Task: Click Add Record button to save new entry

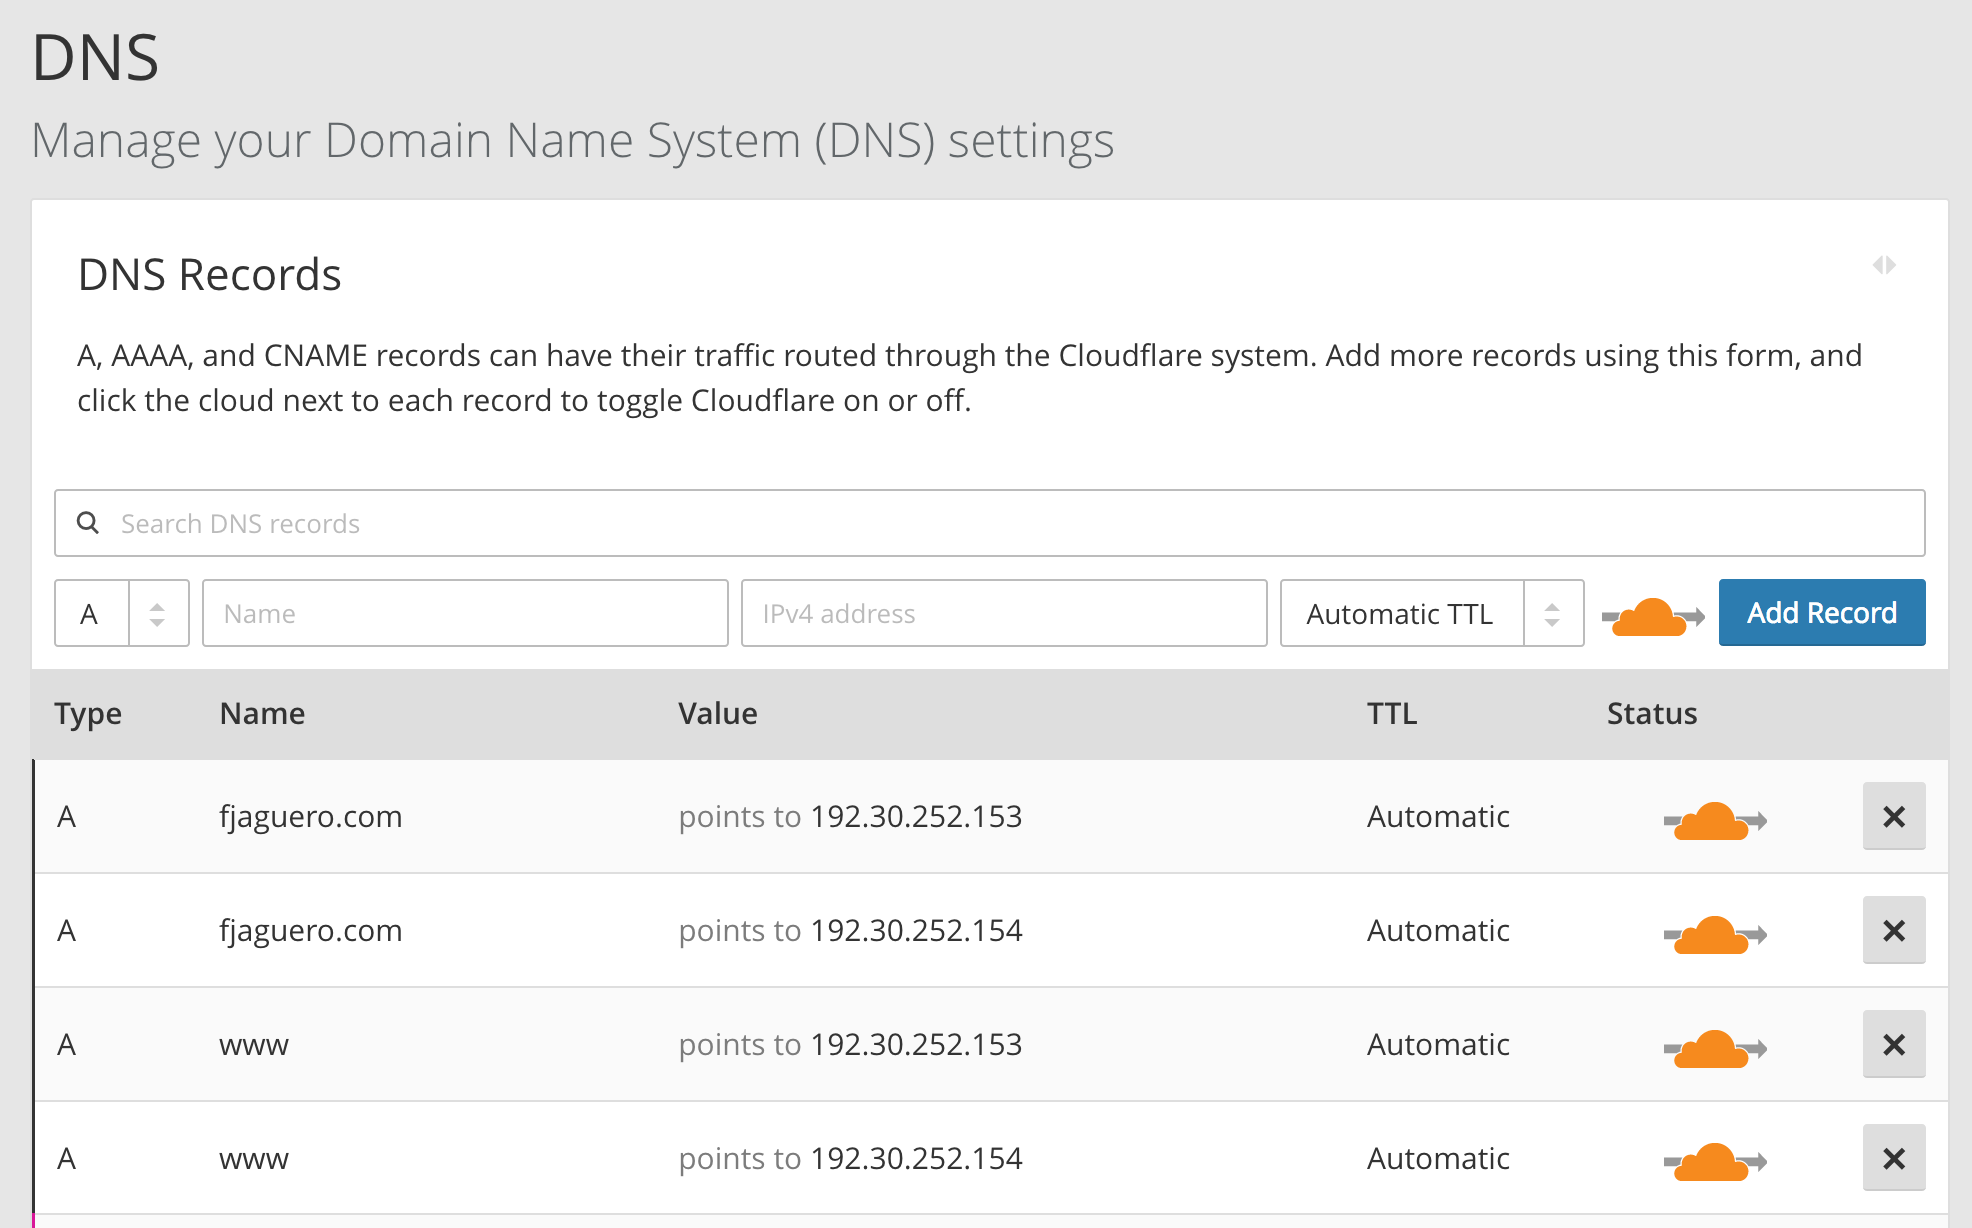Action: pyautogui.click(x=1819, y=613)
